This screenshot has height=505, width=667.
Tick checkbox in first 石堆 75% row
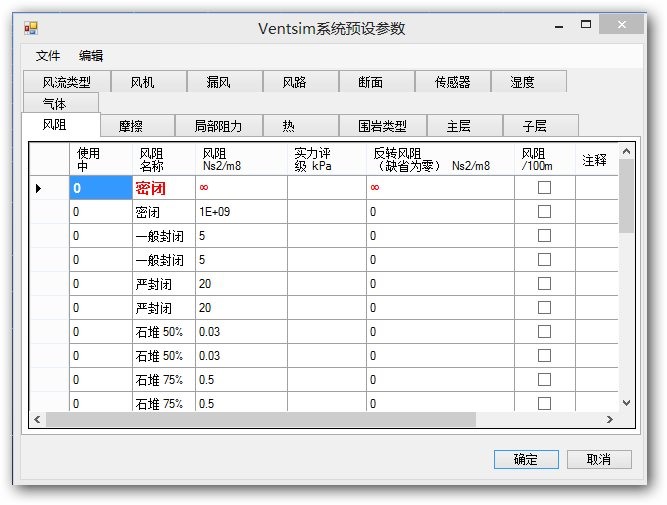[544, 379]
